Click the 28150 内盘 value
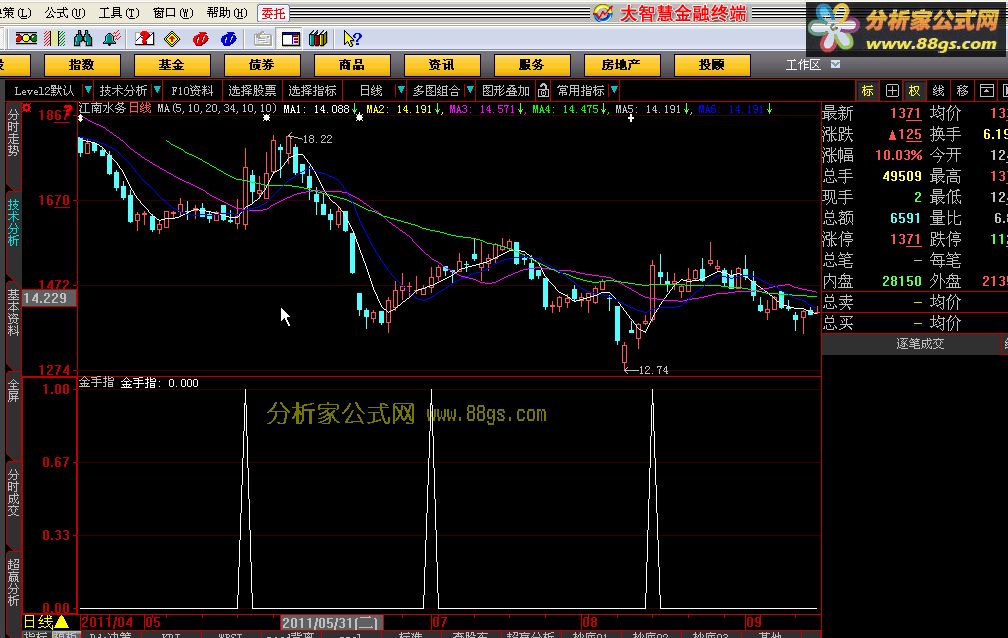This screenshot has width=1008, height=638. click(902, 281)
